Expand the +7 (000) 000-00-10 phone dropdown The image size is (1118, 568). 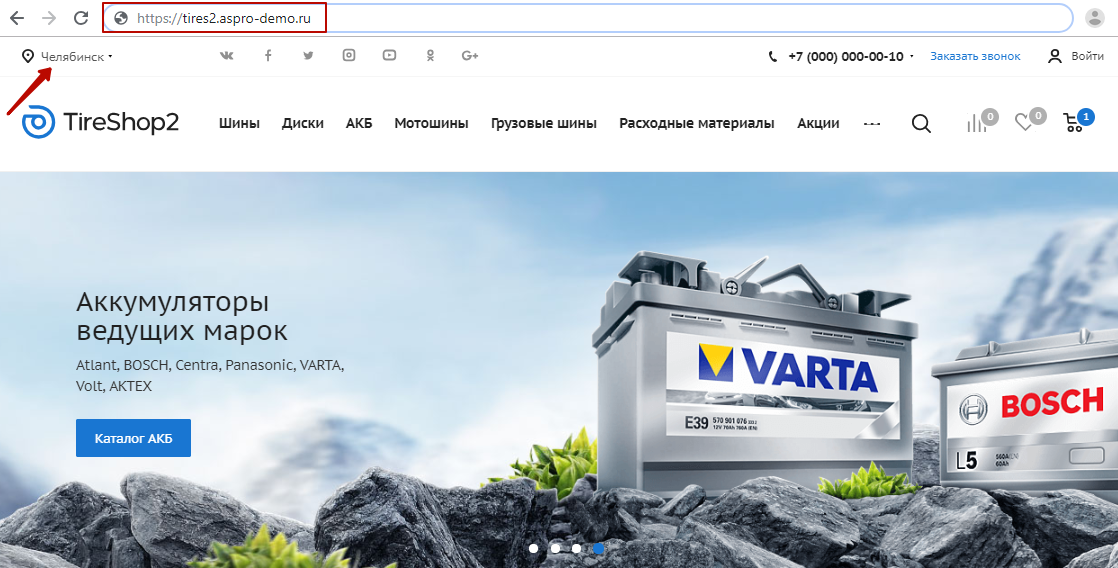point(851,56)
